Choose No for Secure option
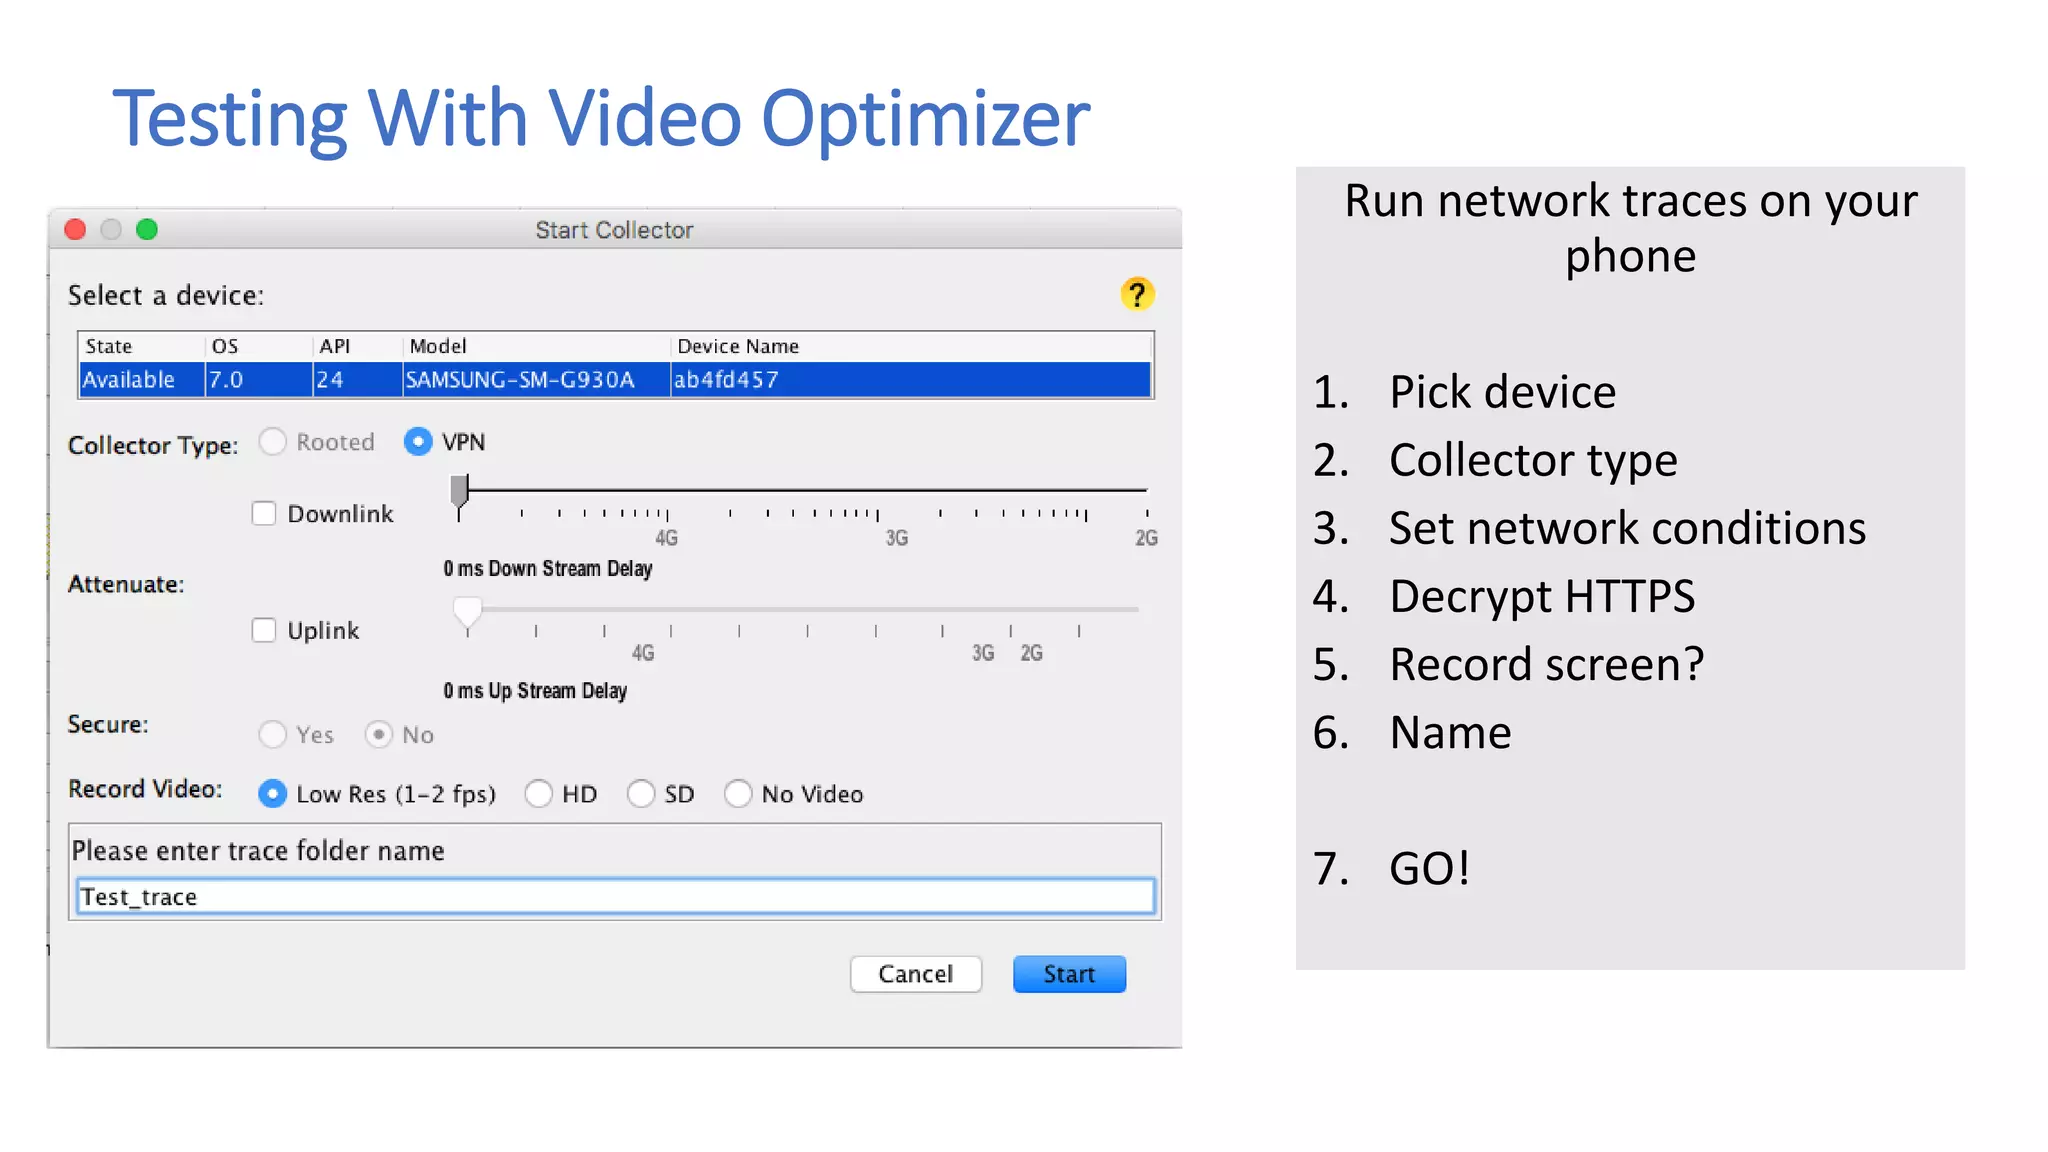Screen dimensions: 2048x1152 point(378,735)
